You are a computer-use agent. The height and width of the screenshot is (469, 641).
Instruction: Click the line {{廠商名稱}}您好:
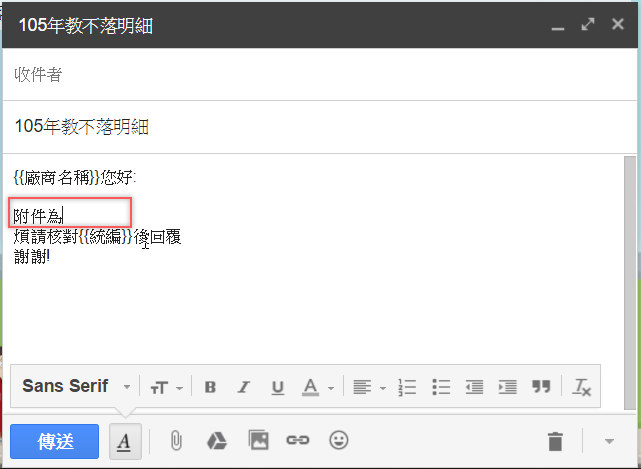pos(75,178)
